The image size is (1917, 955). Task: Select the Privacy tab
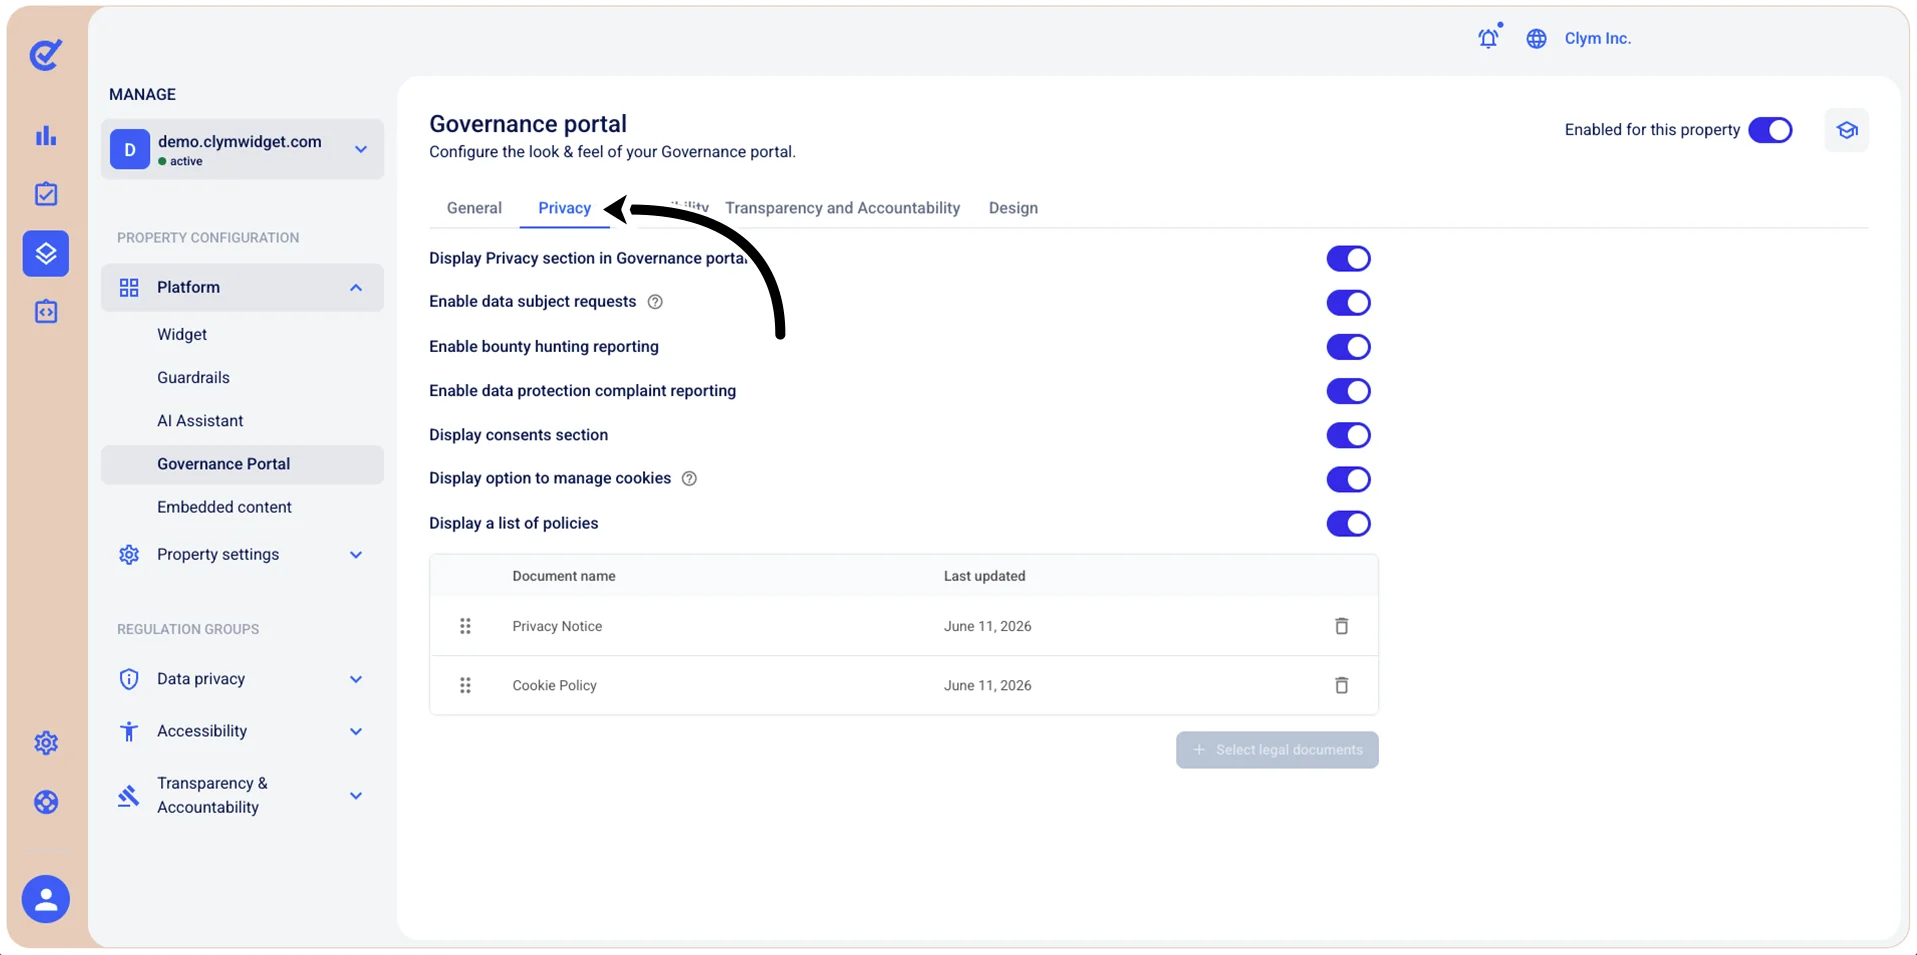point(565,208)
